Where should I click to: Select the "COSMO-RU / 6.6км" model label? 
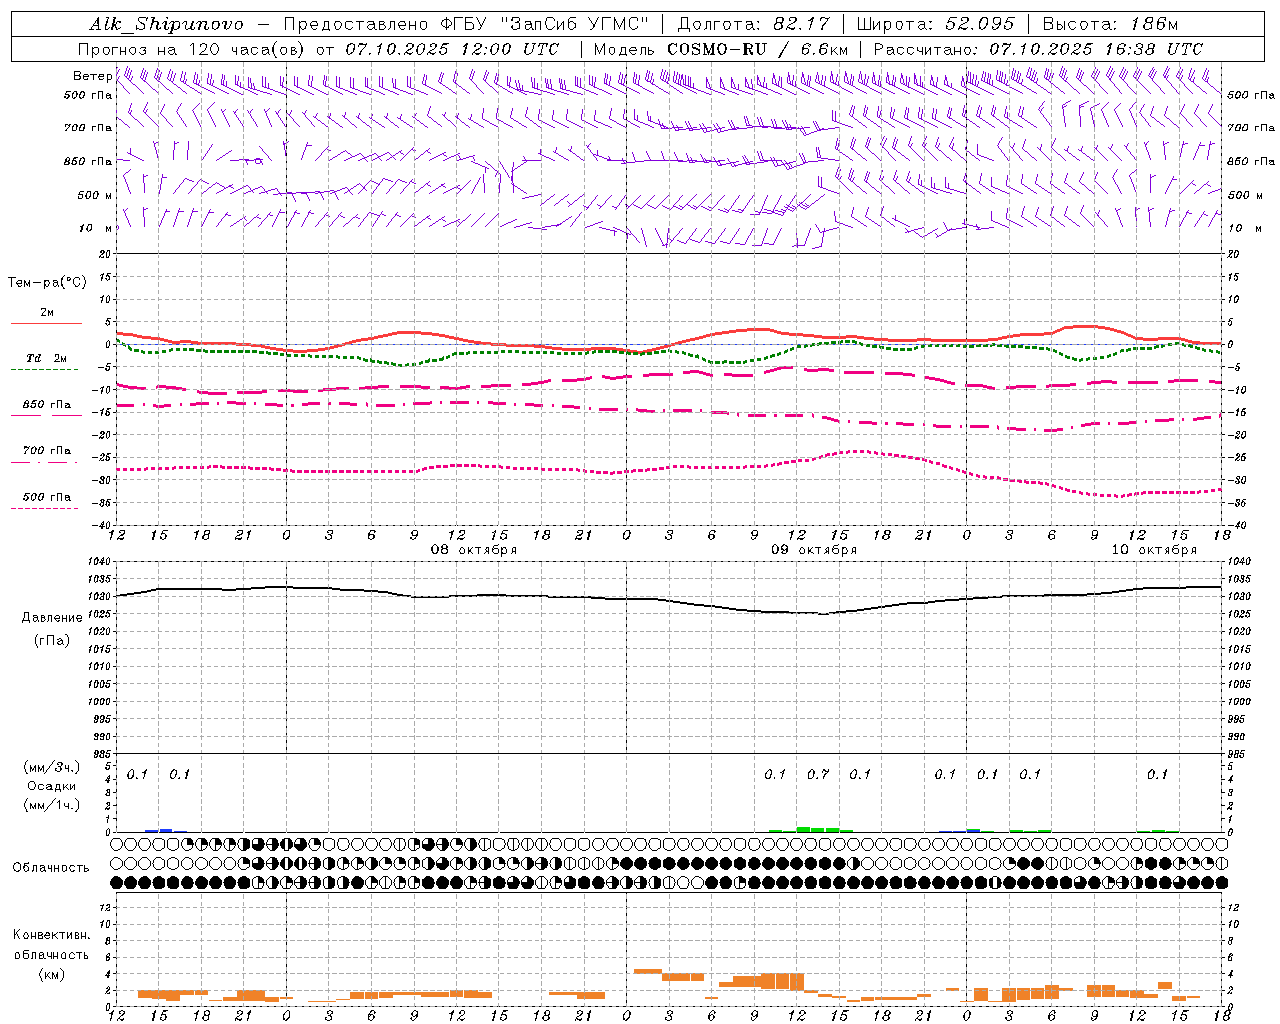coord(758,49)
